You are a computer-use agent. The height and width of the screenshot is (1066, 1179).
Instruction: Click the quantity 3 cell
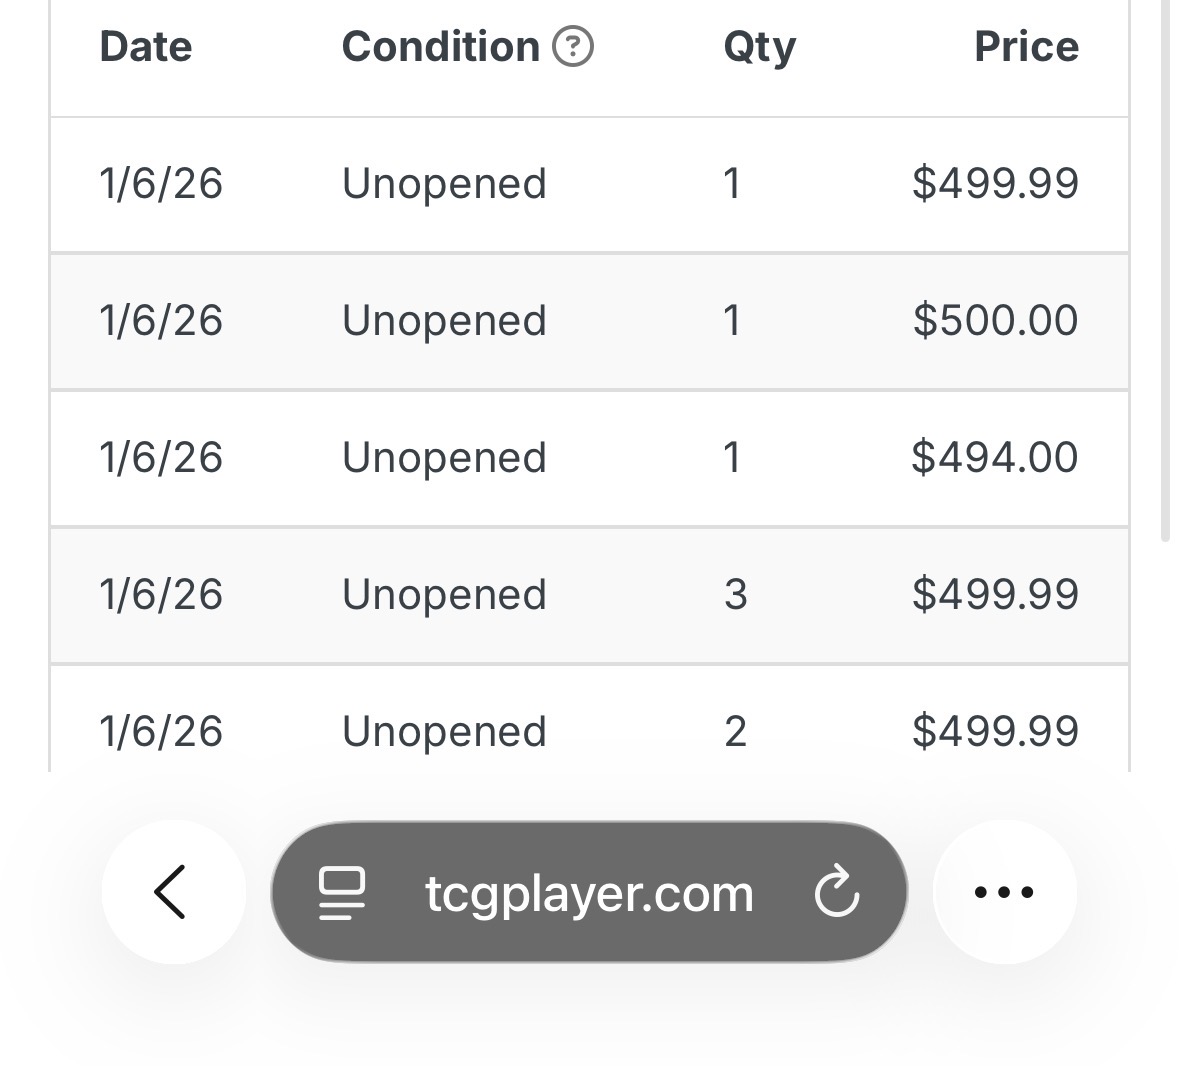[x=735, y=594]
